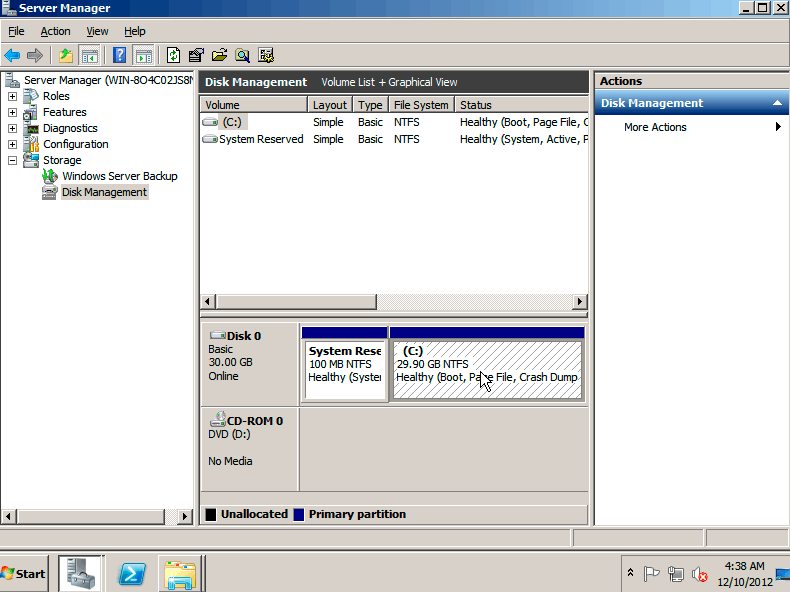Viewport: 790px width, 592px height.
Task: Open the View menu
Action: (97, 31)
